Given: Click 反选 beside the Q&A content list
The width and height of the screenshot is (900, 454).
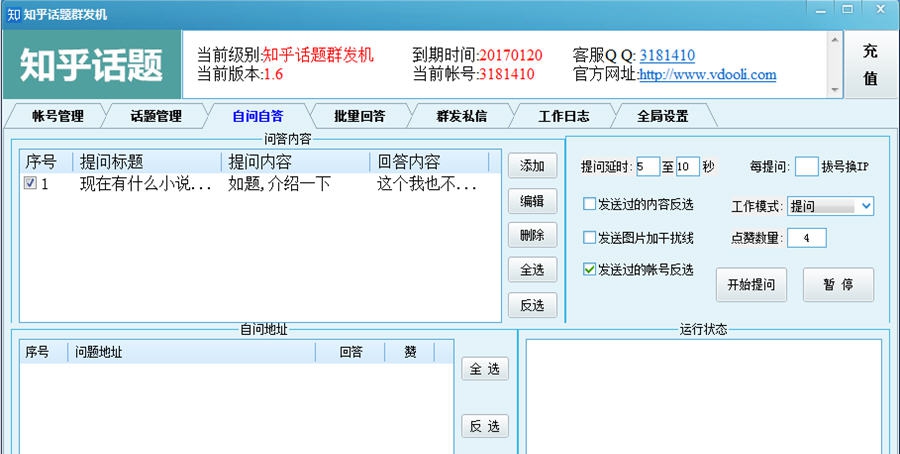Looking at the screenshot, I should [x=532, y=305].
